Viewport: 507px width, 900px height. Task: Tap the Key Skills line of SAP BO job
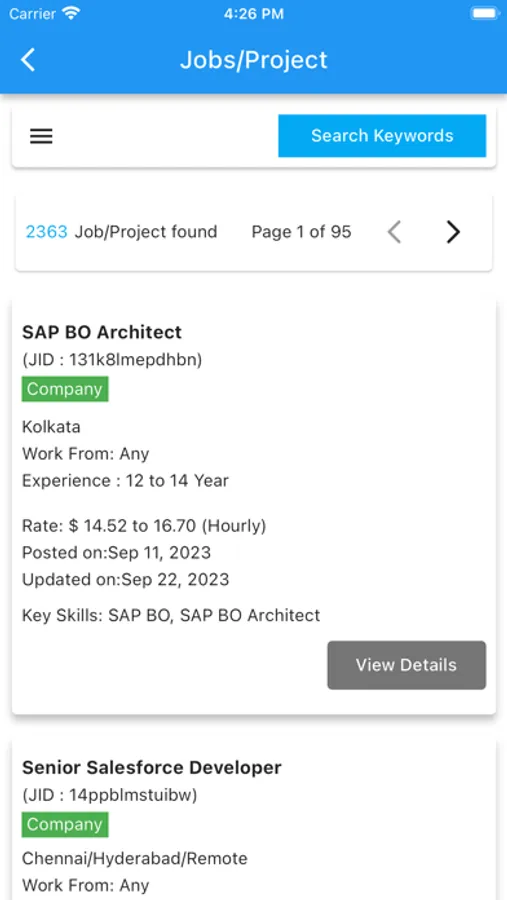click(x=171, y=615)
